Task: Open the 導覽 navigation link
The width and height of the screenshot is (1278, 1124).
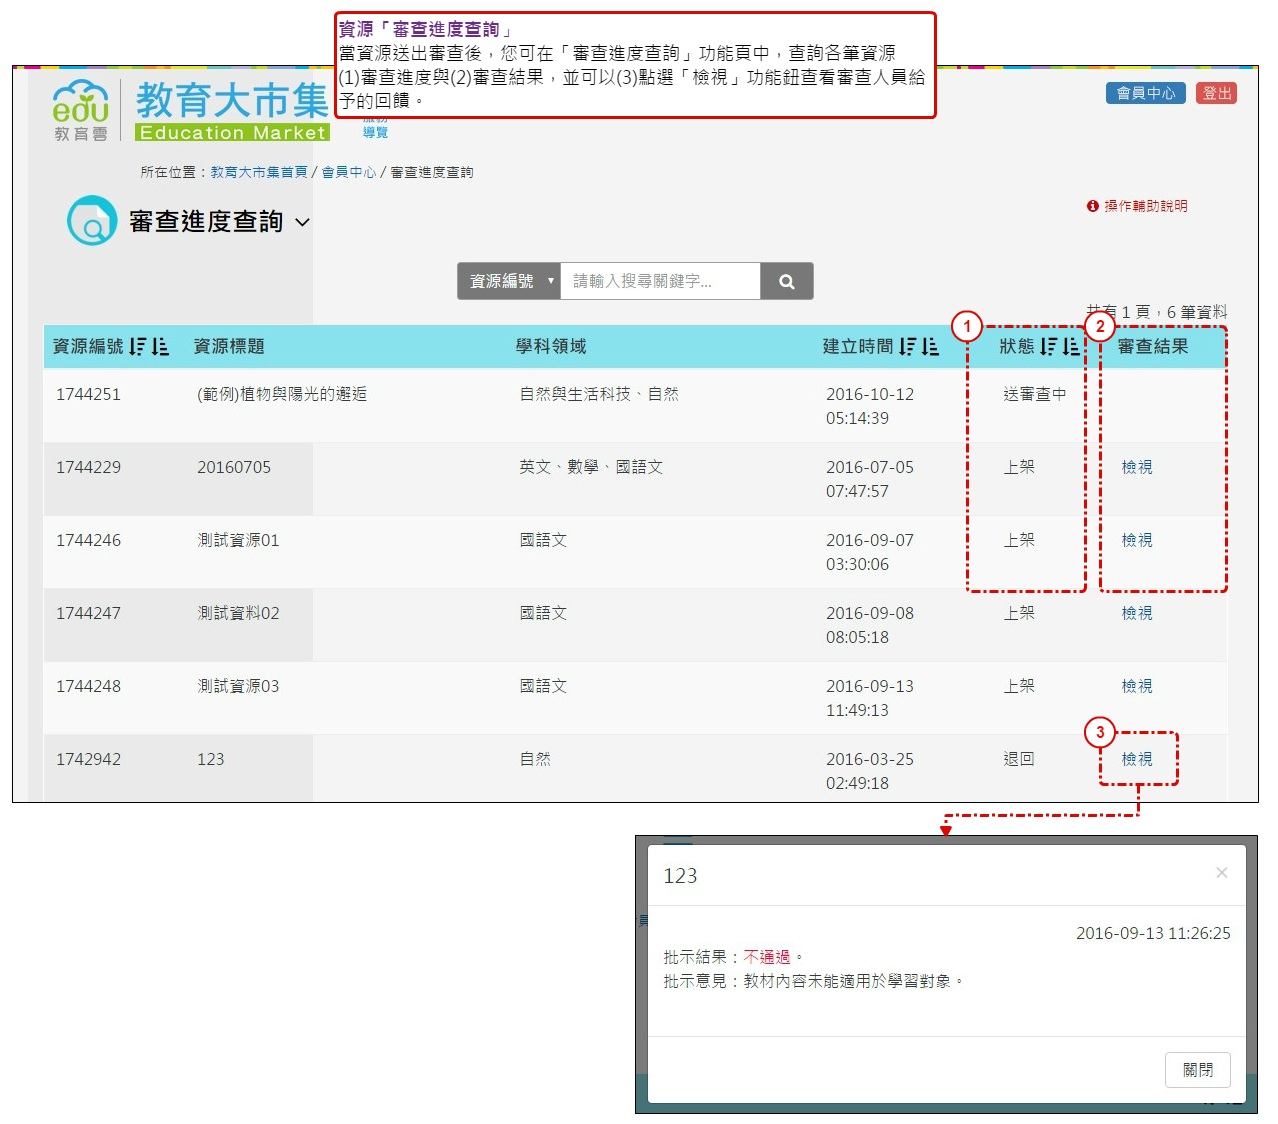Action: click(375, 132)
